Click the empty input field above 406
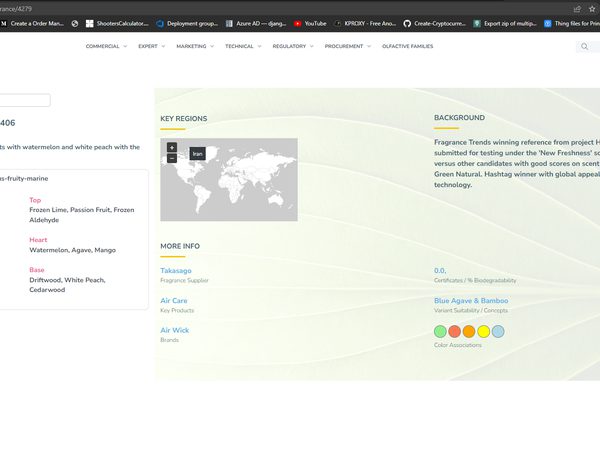Image resolution: width=600 pixels, height=450 pixels. (x=25, y=100)
